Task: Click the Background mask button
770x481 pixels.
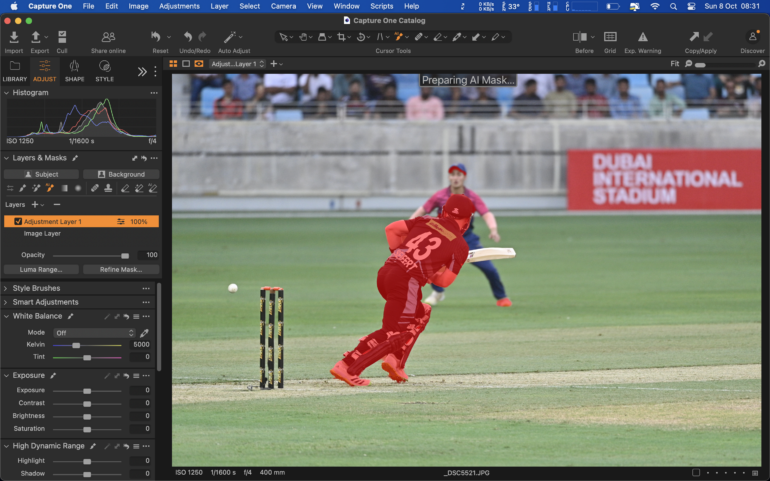Action: [x=121, y=174]
